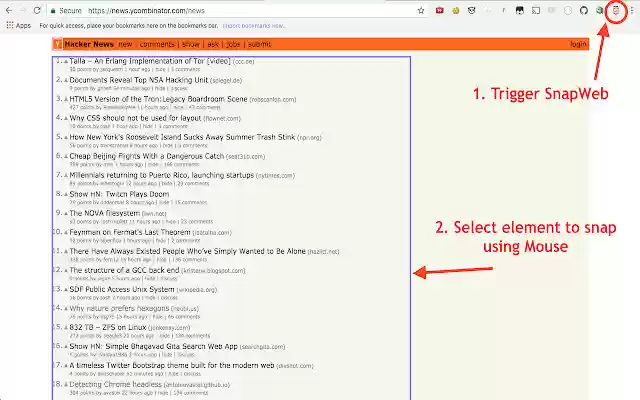This screenshot has height=400, width=640.
Task: Upvote the 832 TB ZFS story
Action: (66, 328)
